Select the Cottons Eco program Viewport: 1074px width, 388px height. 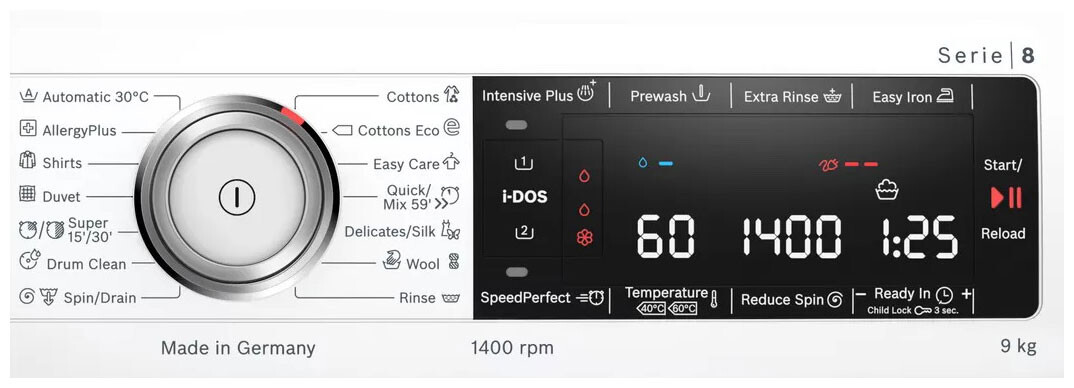coord(397,130)
